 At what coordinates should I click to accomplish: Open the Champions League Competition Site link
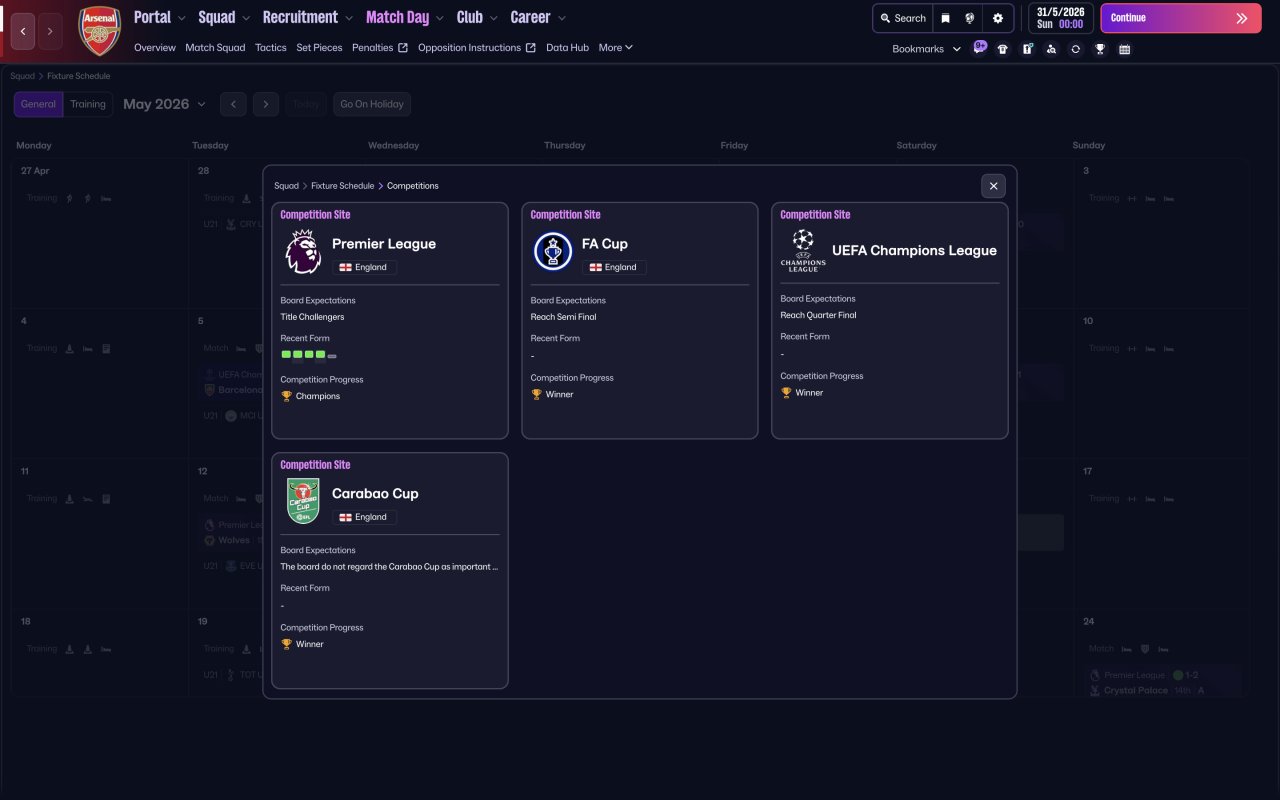pos(815,215)
